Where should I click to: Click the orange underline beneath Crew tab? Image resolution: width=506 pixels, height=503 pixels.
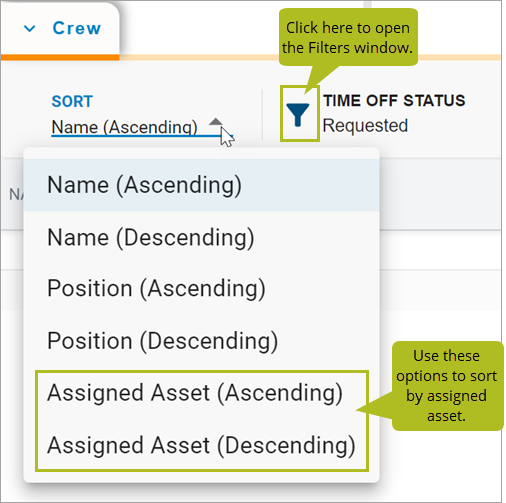(x=60, y=57)
